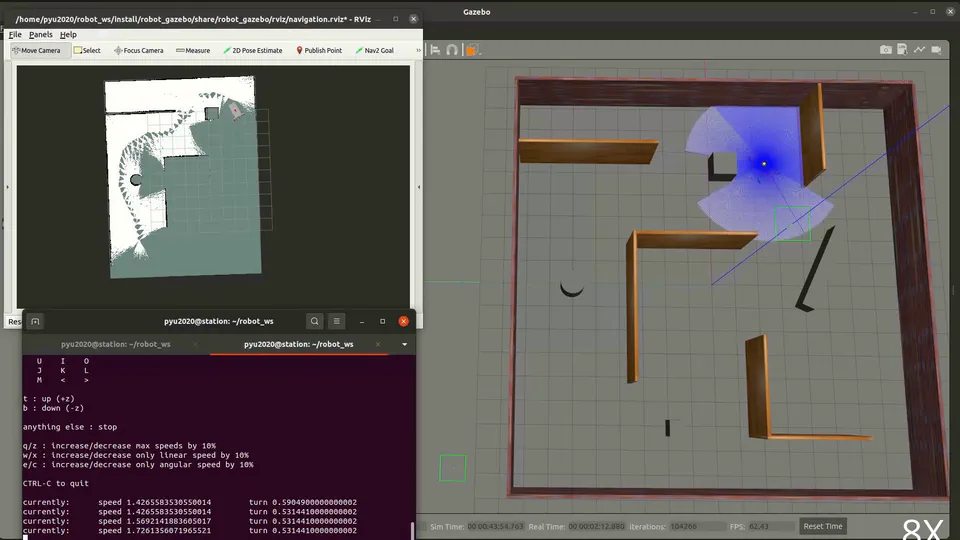Click the RViz window title bar text
This screenshot has width=960, height=540.
coord(193,19)
